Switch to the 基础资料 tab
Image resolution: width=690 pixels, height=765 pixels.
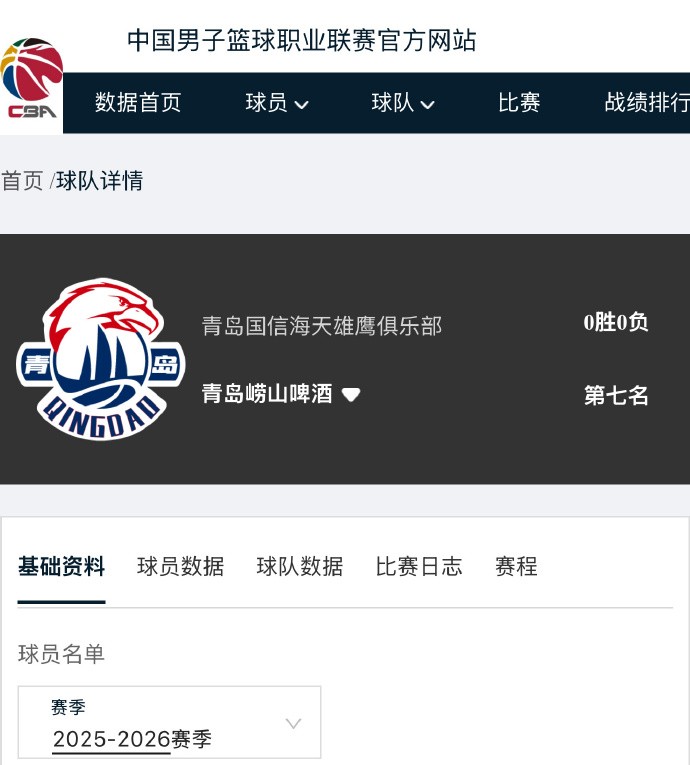[x=61, y=567]
